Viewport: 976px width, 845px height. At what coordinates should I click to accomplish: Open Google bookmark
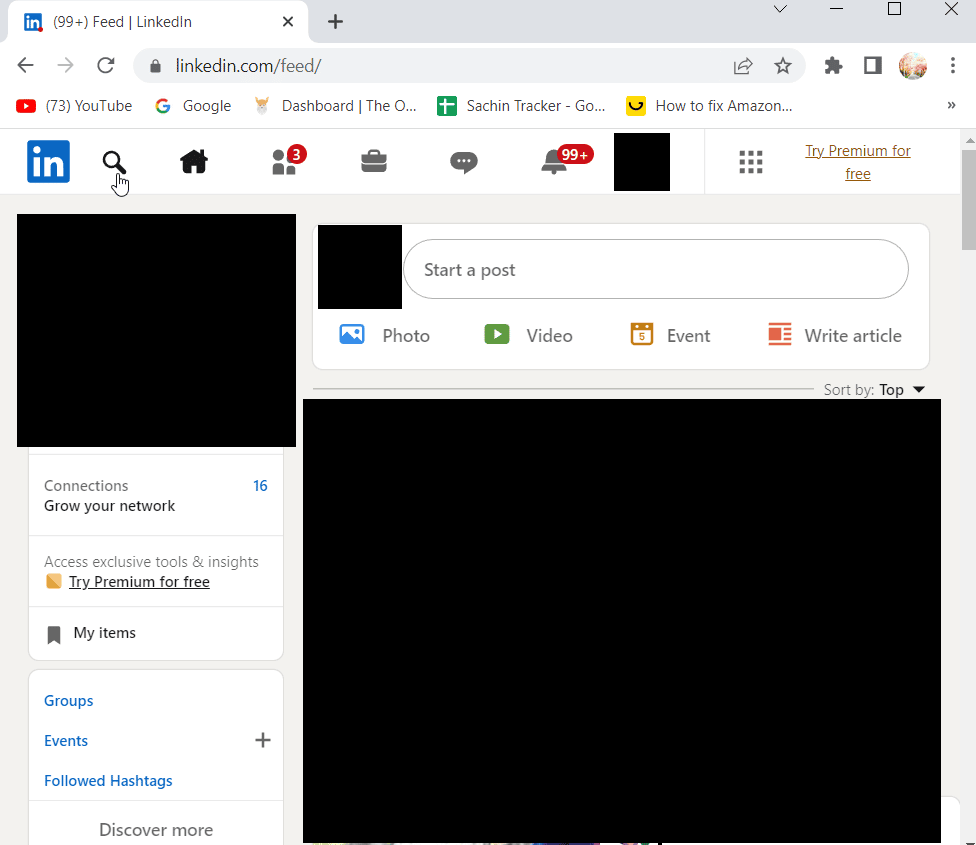(193, 106)
